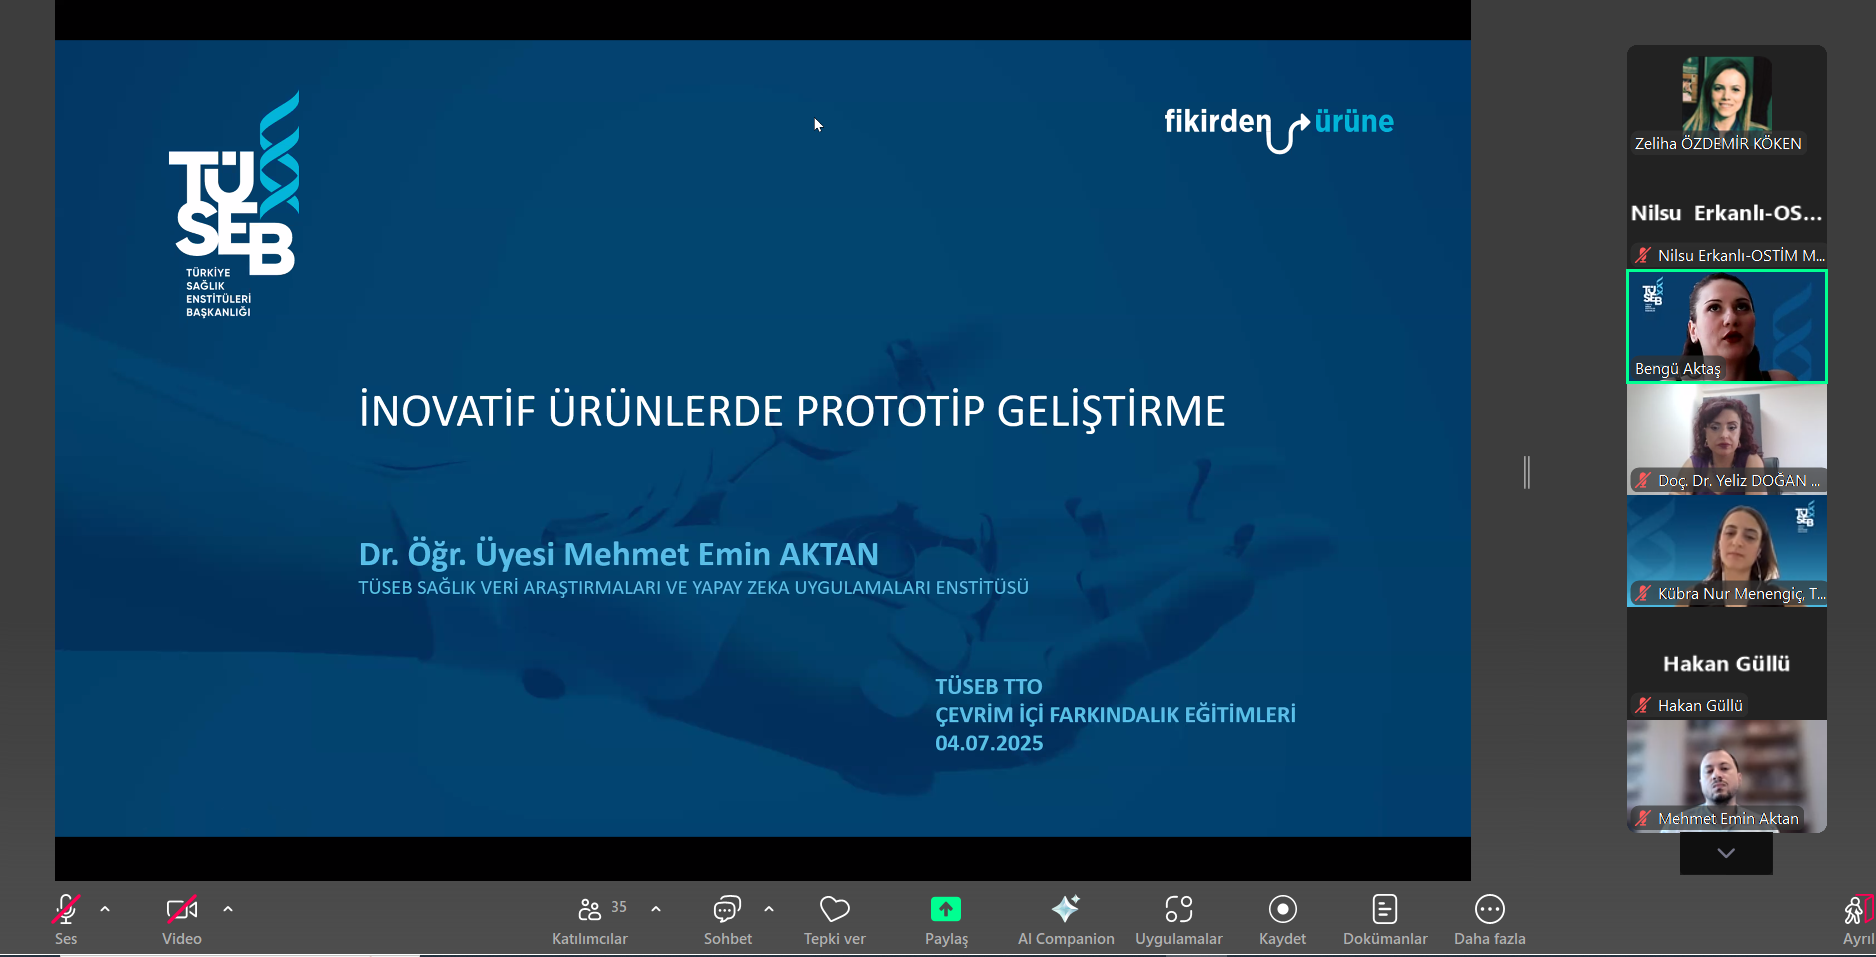Unmute microphone with the Ses button
Viewport: 1876px width, 957px height.
pos(66,919)
